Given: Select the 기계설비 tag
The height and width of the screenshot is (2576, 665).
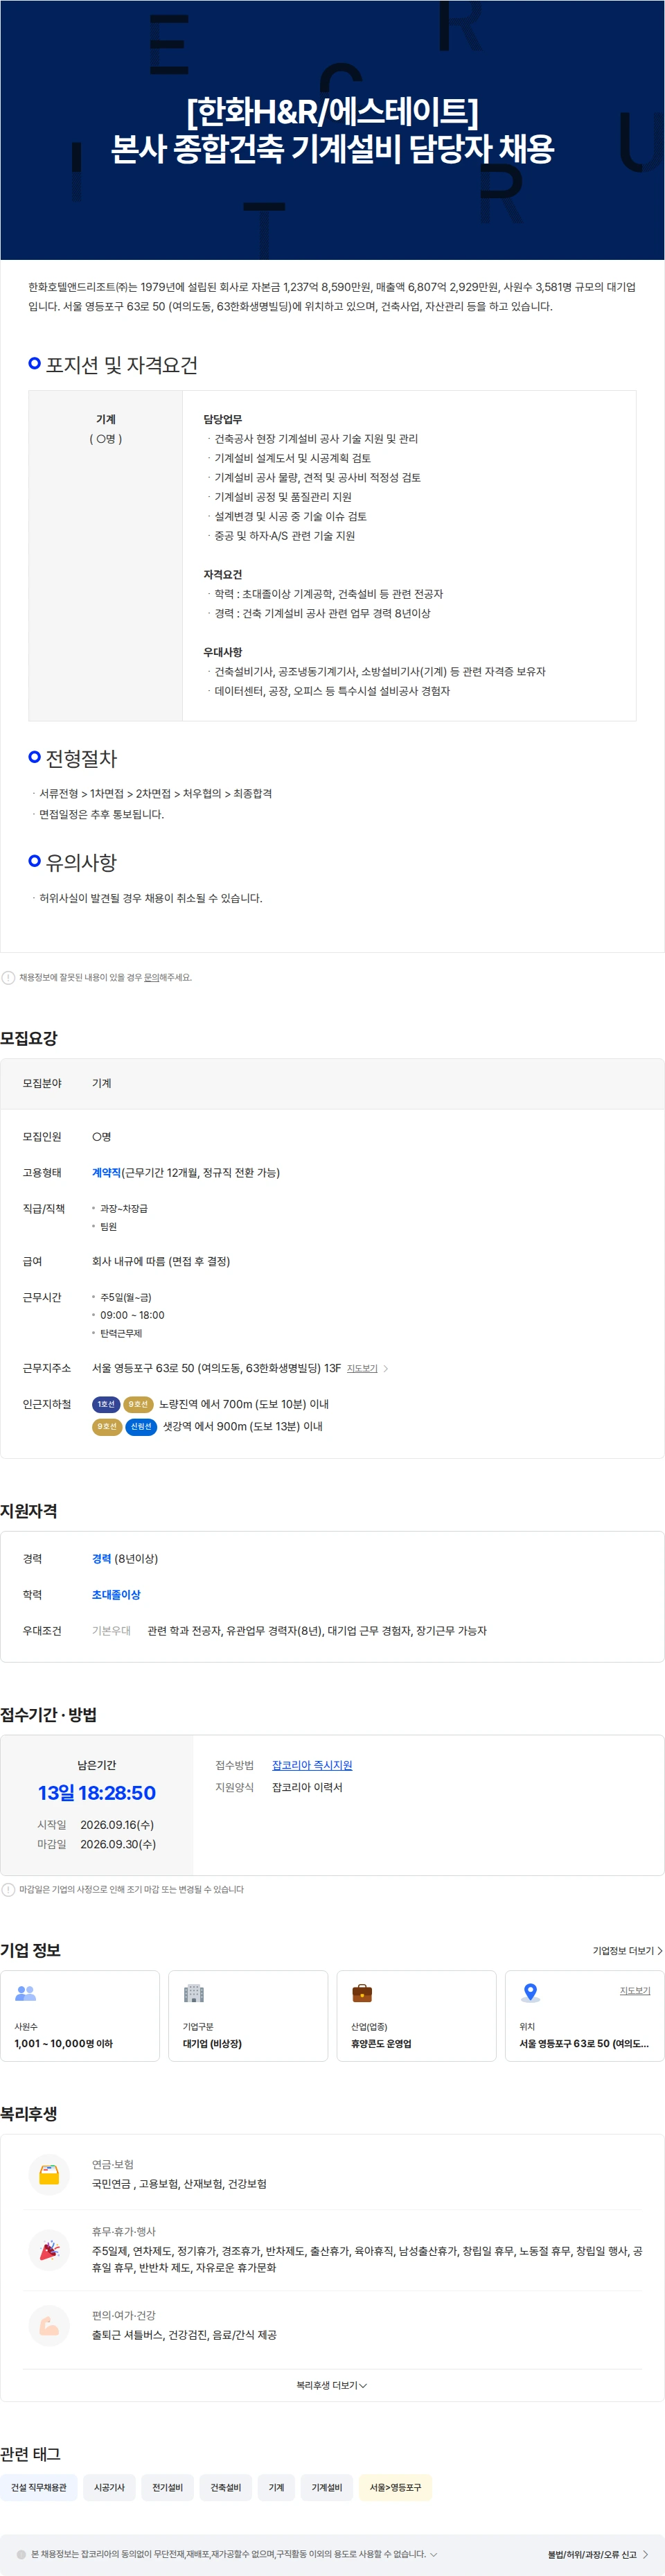Looking at the screenshot, I should click(x=327, y=2487).
